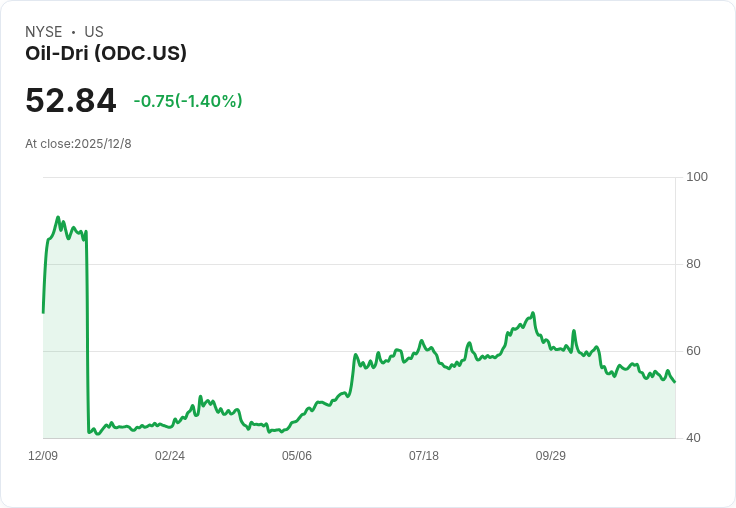Click the 07/18 date on x-axis
The height and width of the screenshot is (508, 736).
(424, 456)
